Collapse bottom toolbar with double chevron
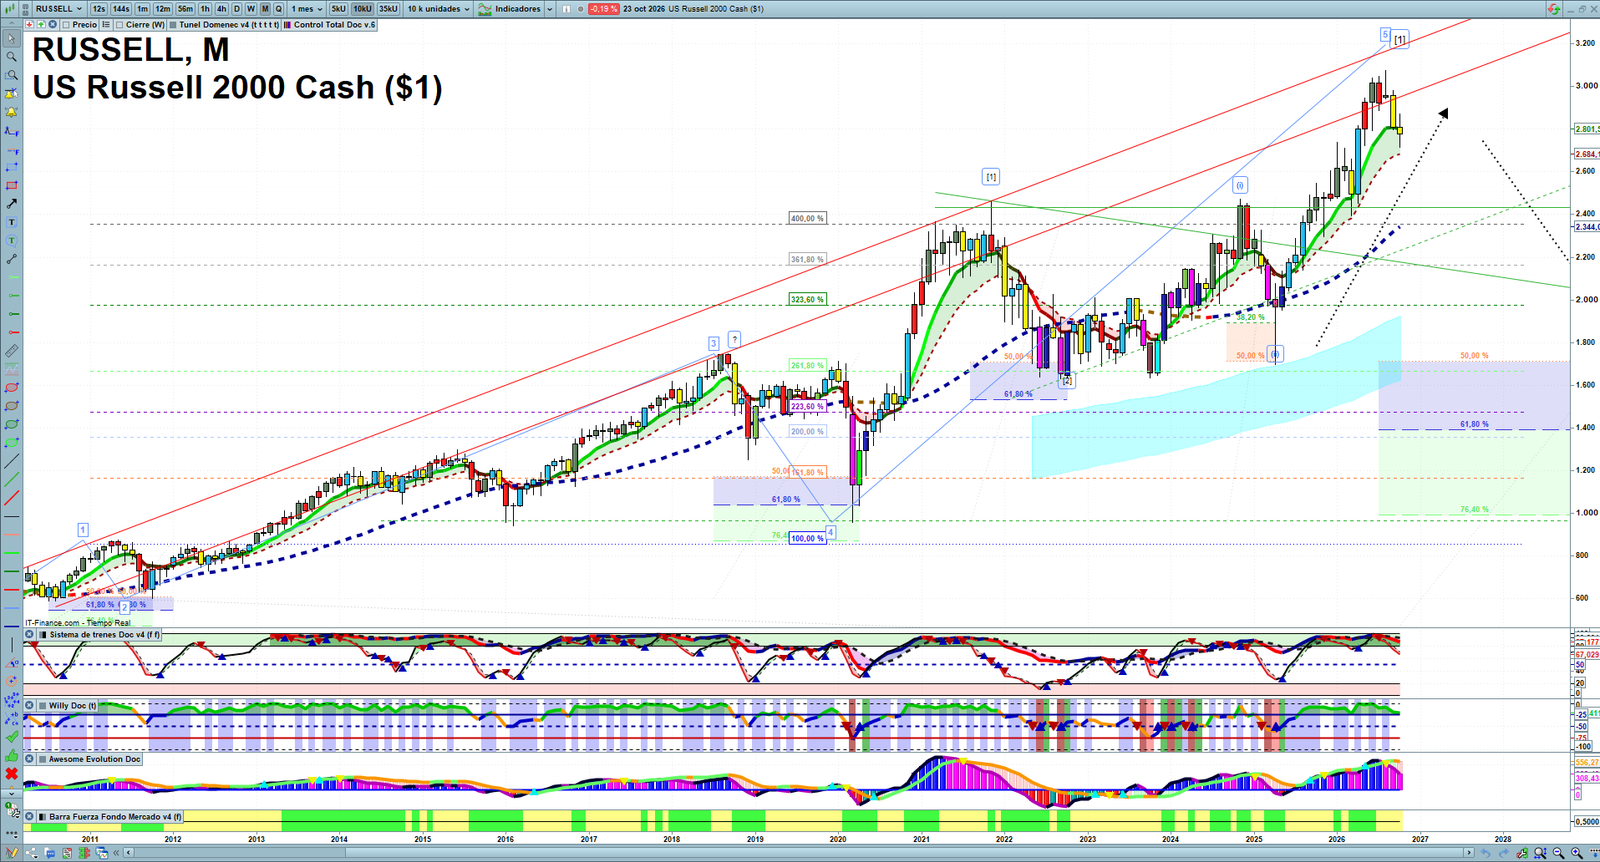The width and height of the screenshot is (1600, 862). point(116,853)
